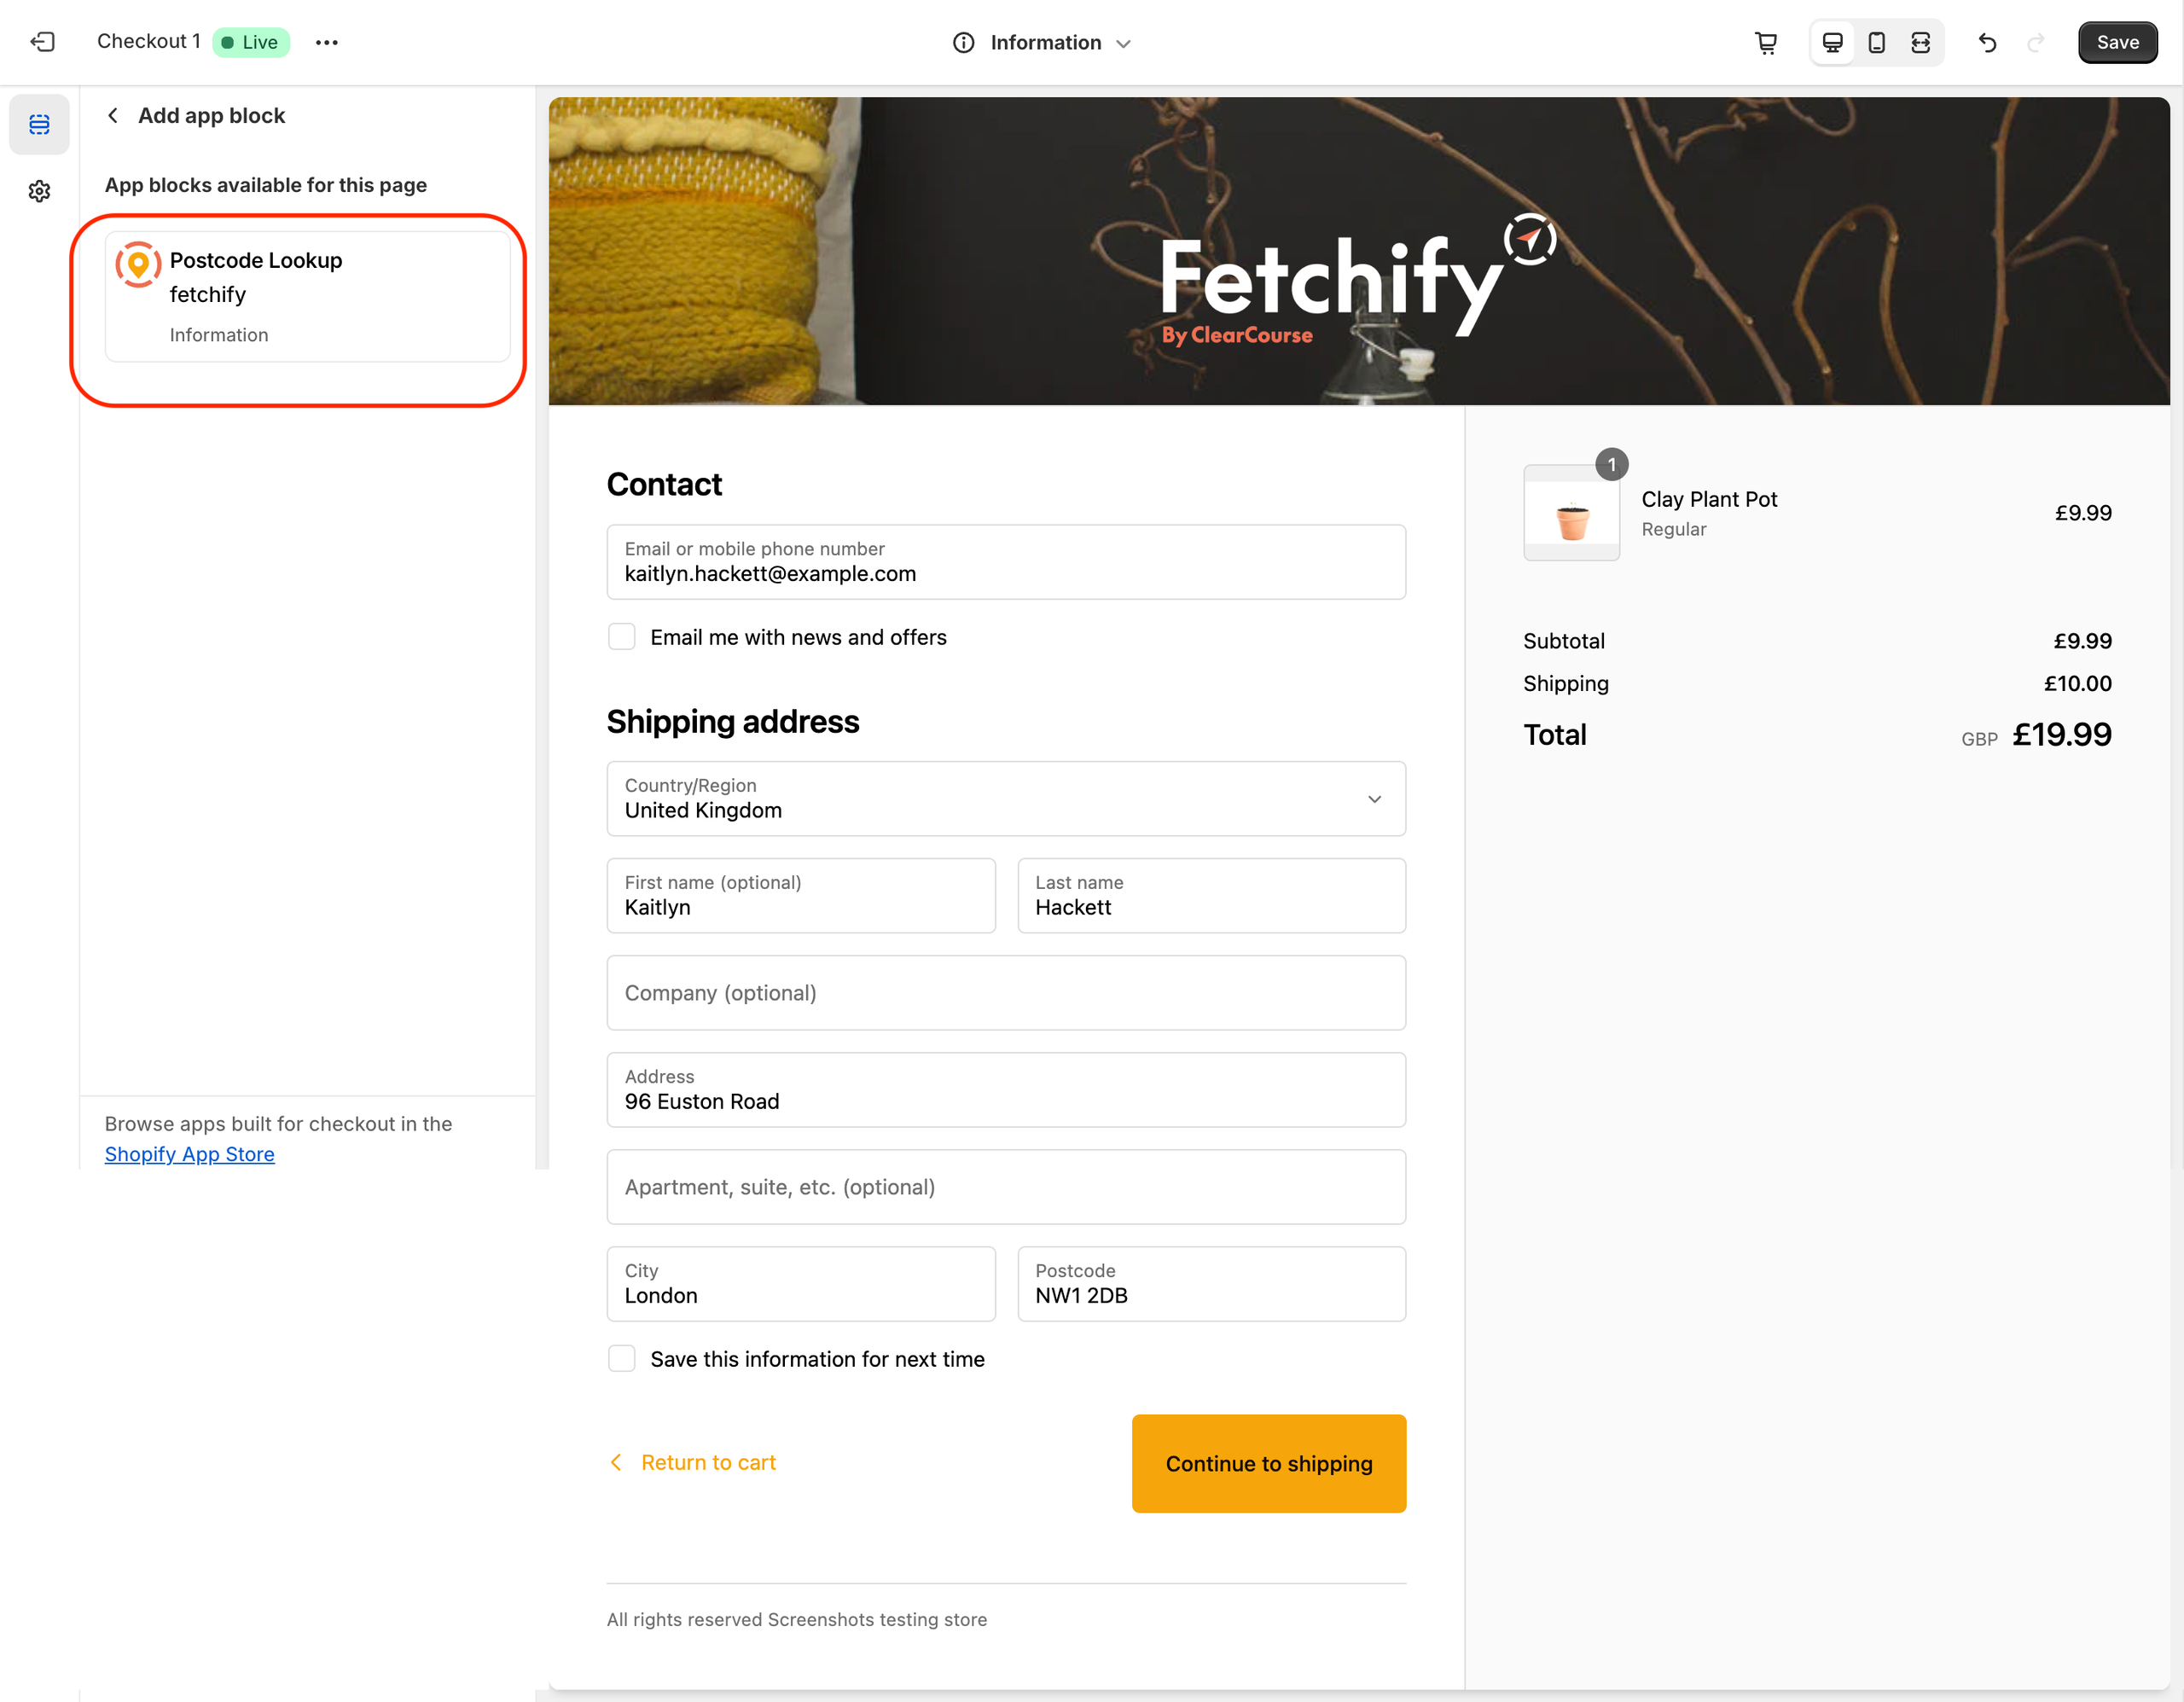The width and height of the screenshot is (2184, 1702).
Task: Go back from Add app block
Action: point(113,115)
